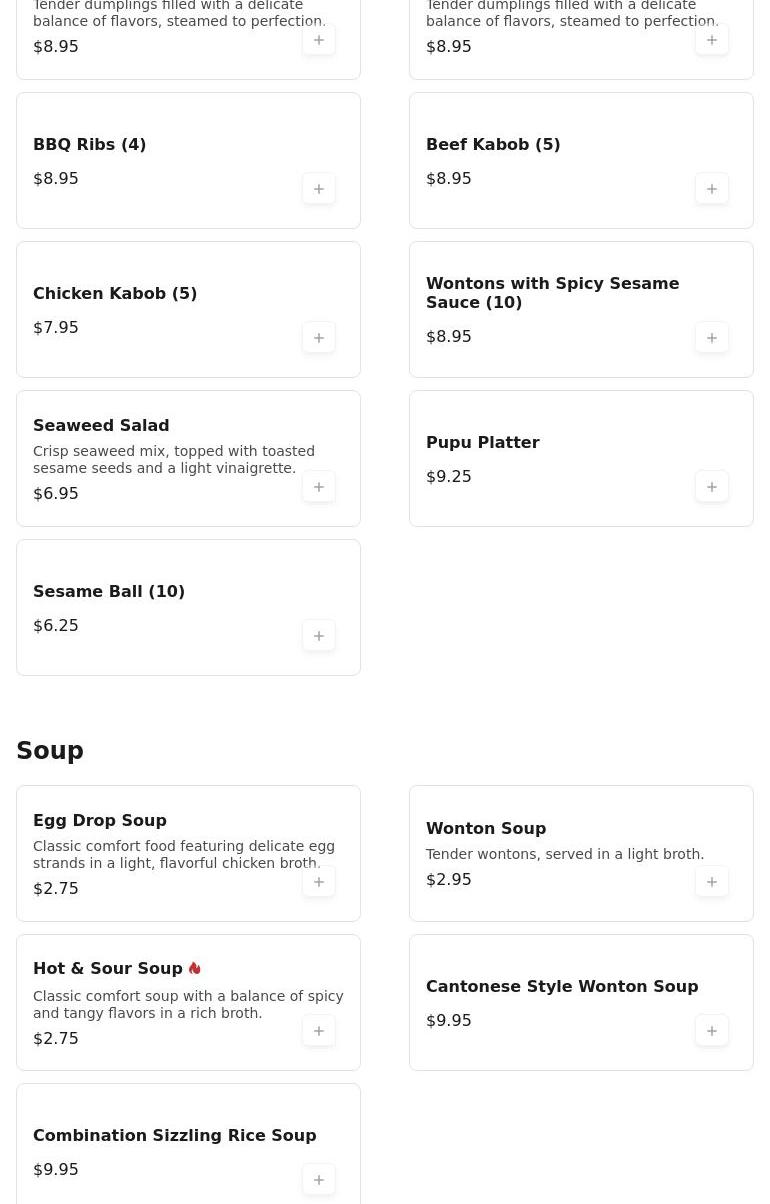Add Beef Kabob (5) using plus button
This screenshot has width=770, height=1204.
point(712,189)
